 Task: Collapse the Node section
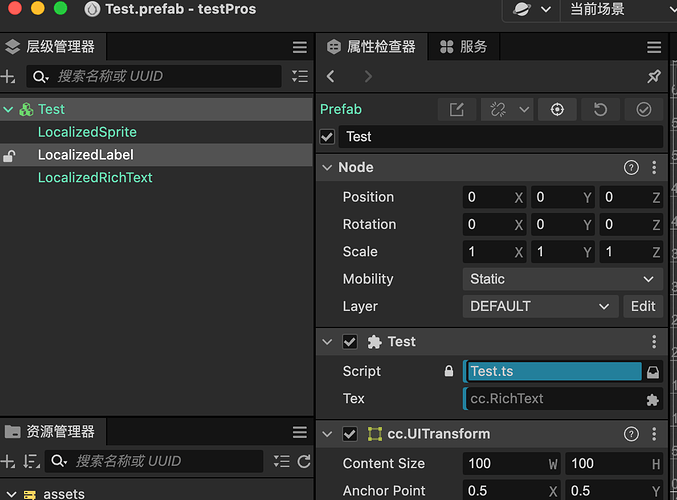tap(327, 167)
